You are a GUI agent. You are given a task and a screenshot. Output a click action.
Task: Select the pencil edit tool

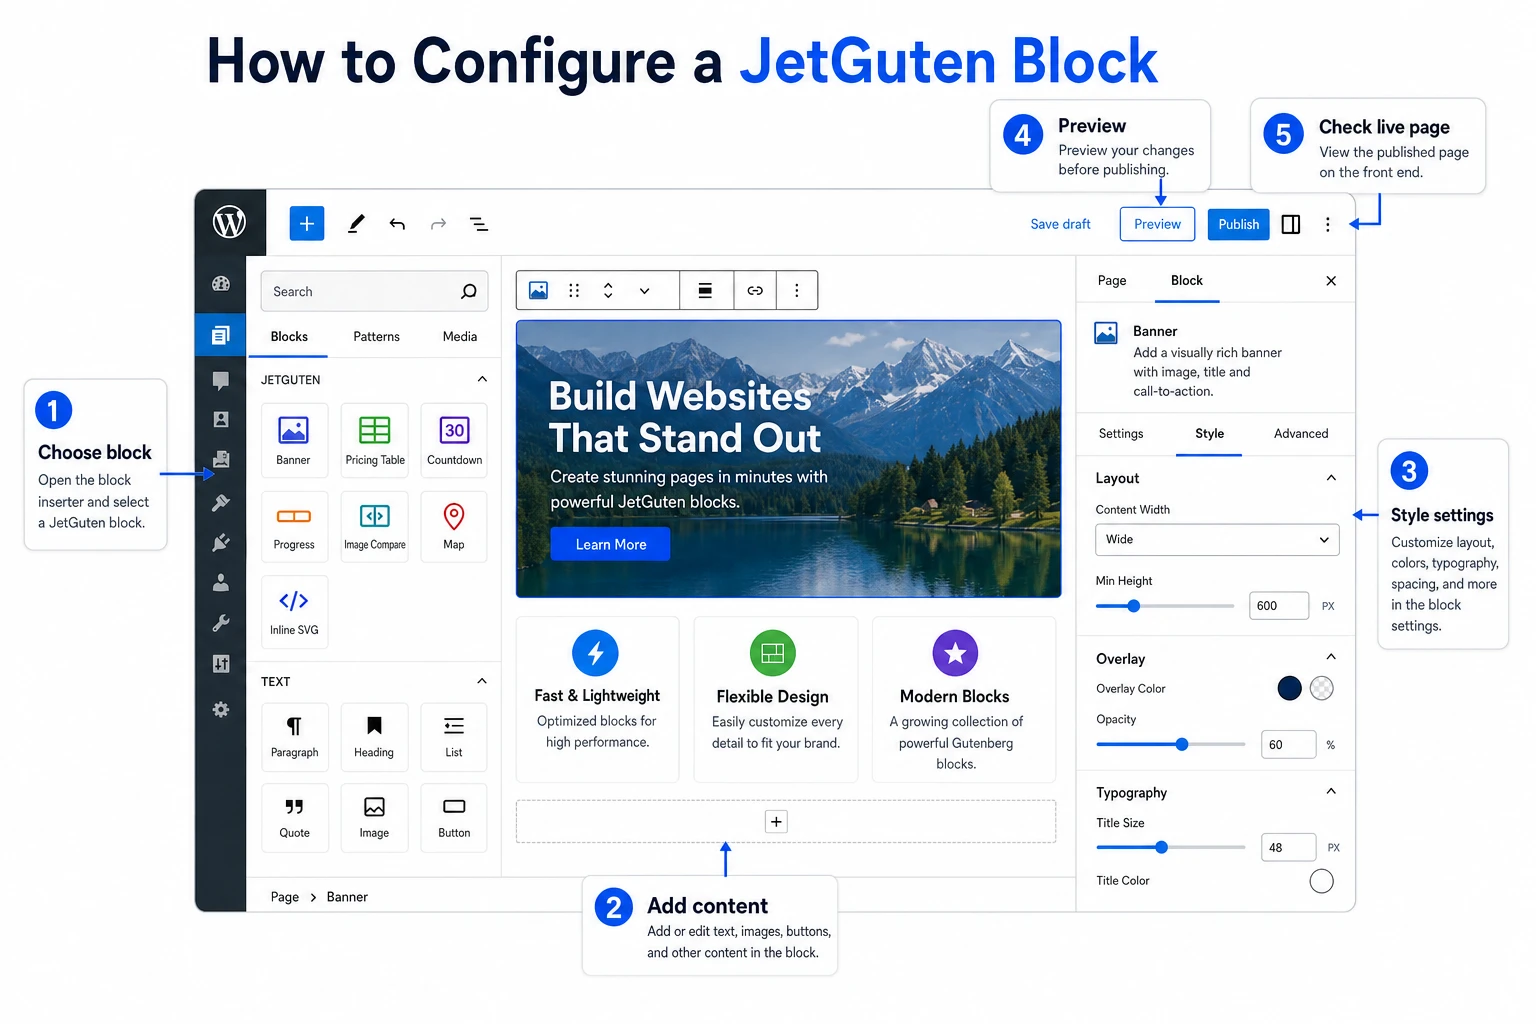pyautogui.click(x=356, y=224)
